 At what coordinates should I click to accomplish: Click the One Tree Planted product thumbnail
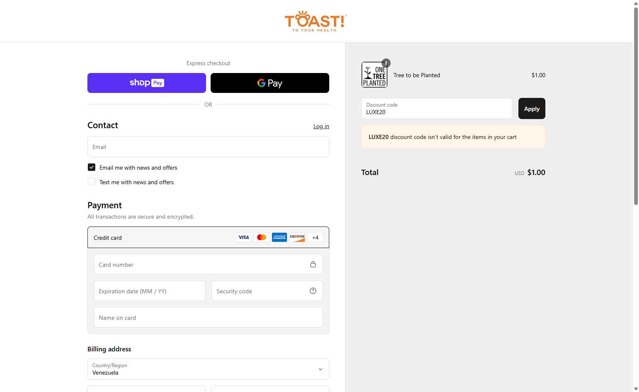point(374,75)
